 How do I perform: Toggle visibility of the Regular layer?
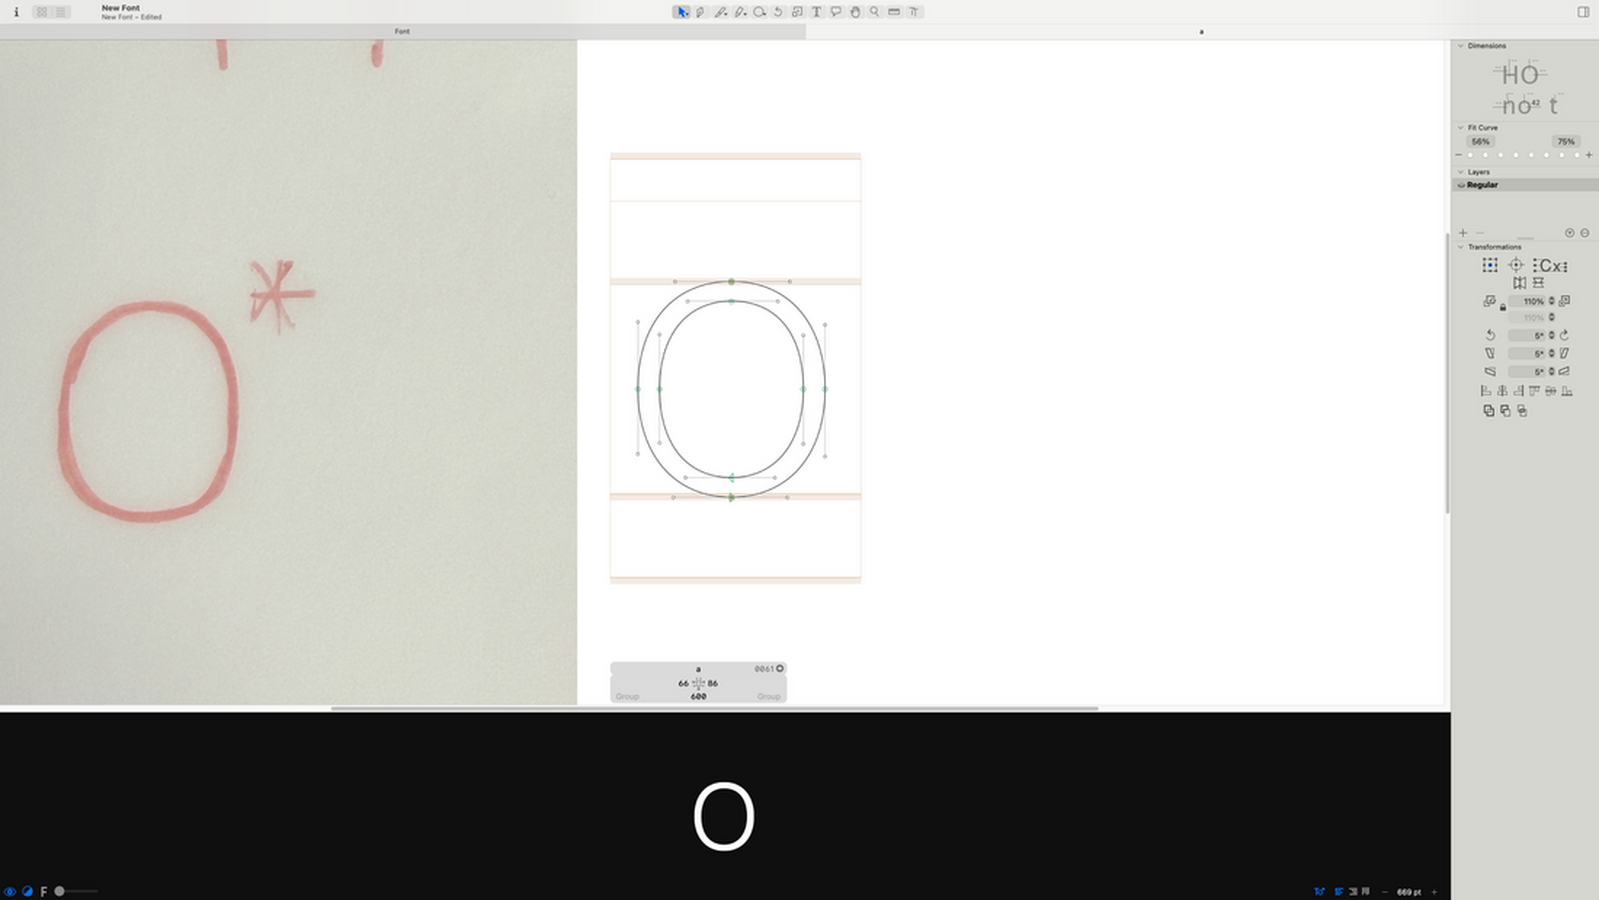pyautogui.click(x=1461, y=185)
